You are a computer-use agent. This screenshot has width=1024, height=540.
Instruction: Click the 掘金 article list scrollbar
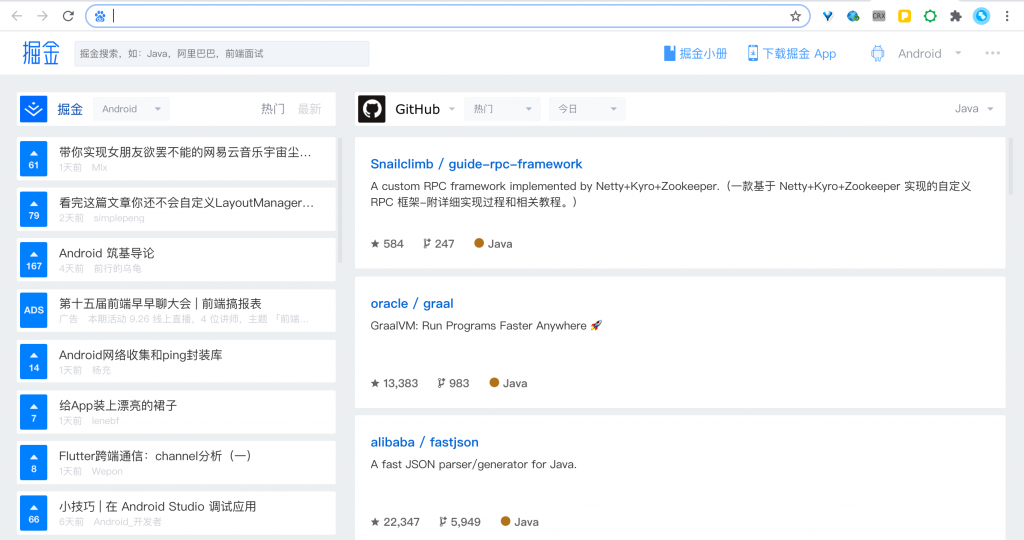[340, 202]
